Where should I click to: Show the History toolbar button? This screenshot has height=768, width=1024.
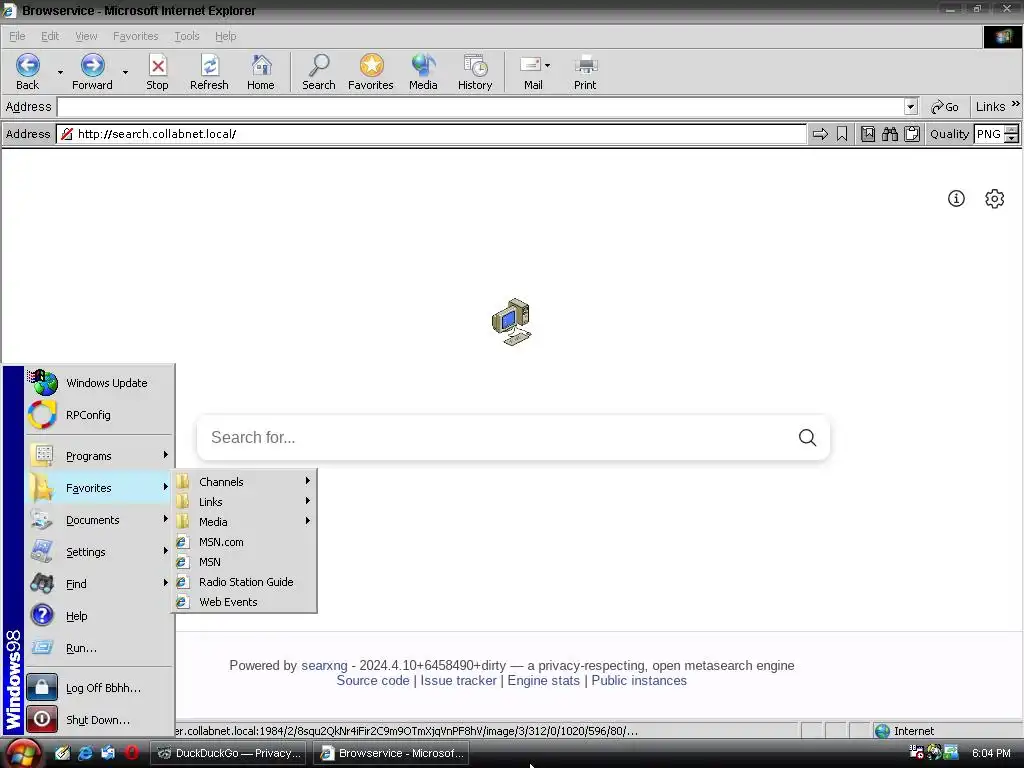[475, 72]
